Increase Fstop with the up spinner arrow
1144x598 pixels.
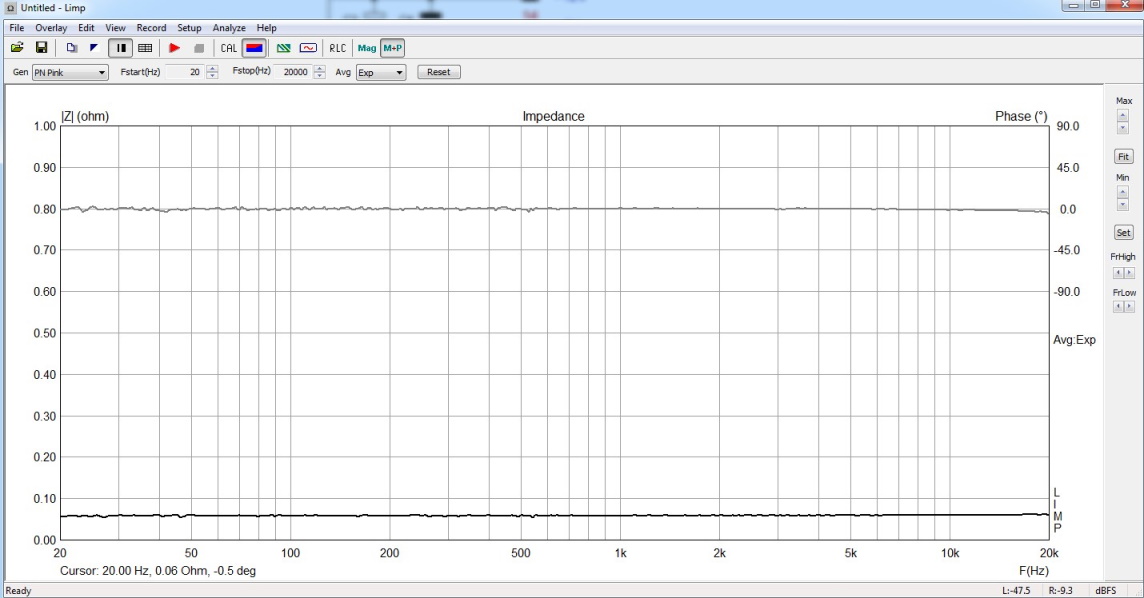[x=320, y=69]
